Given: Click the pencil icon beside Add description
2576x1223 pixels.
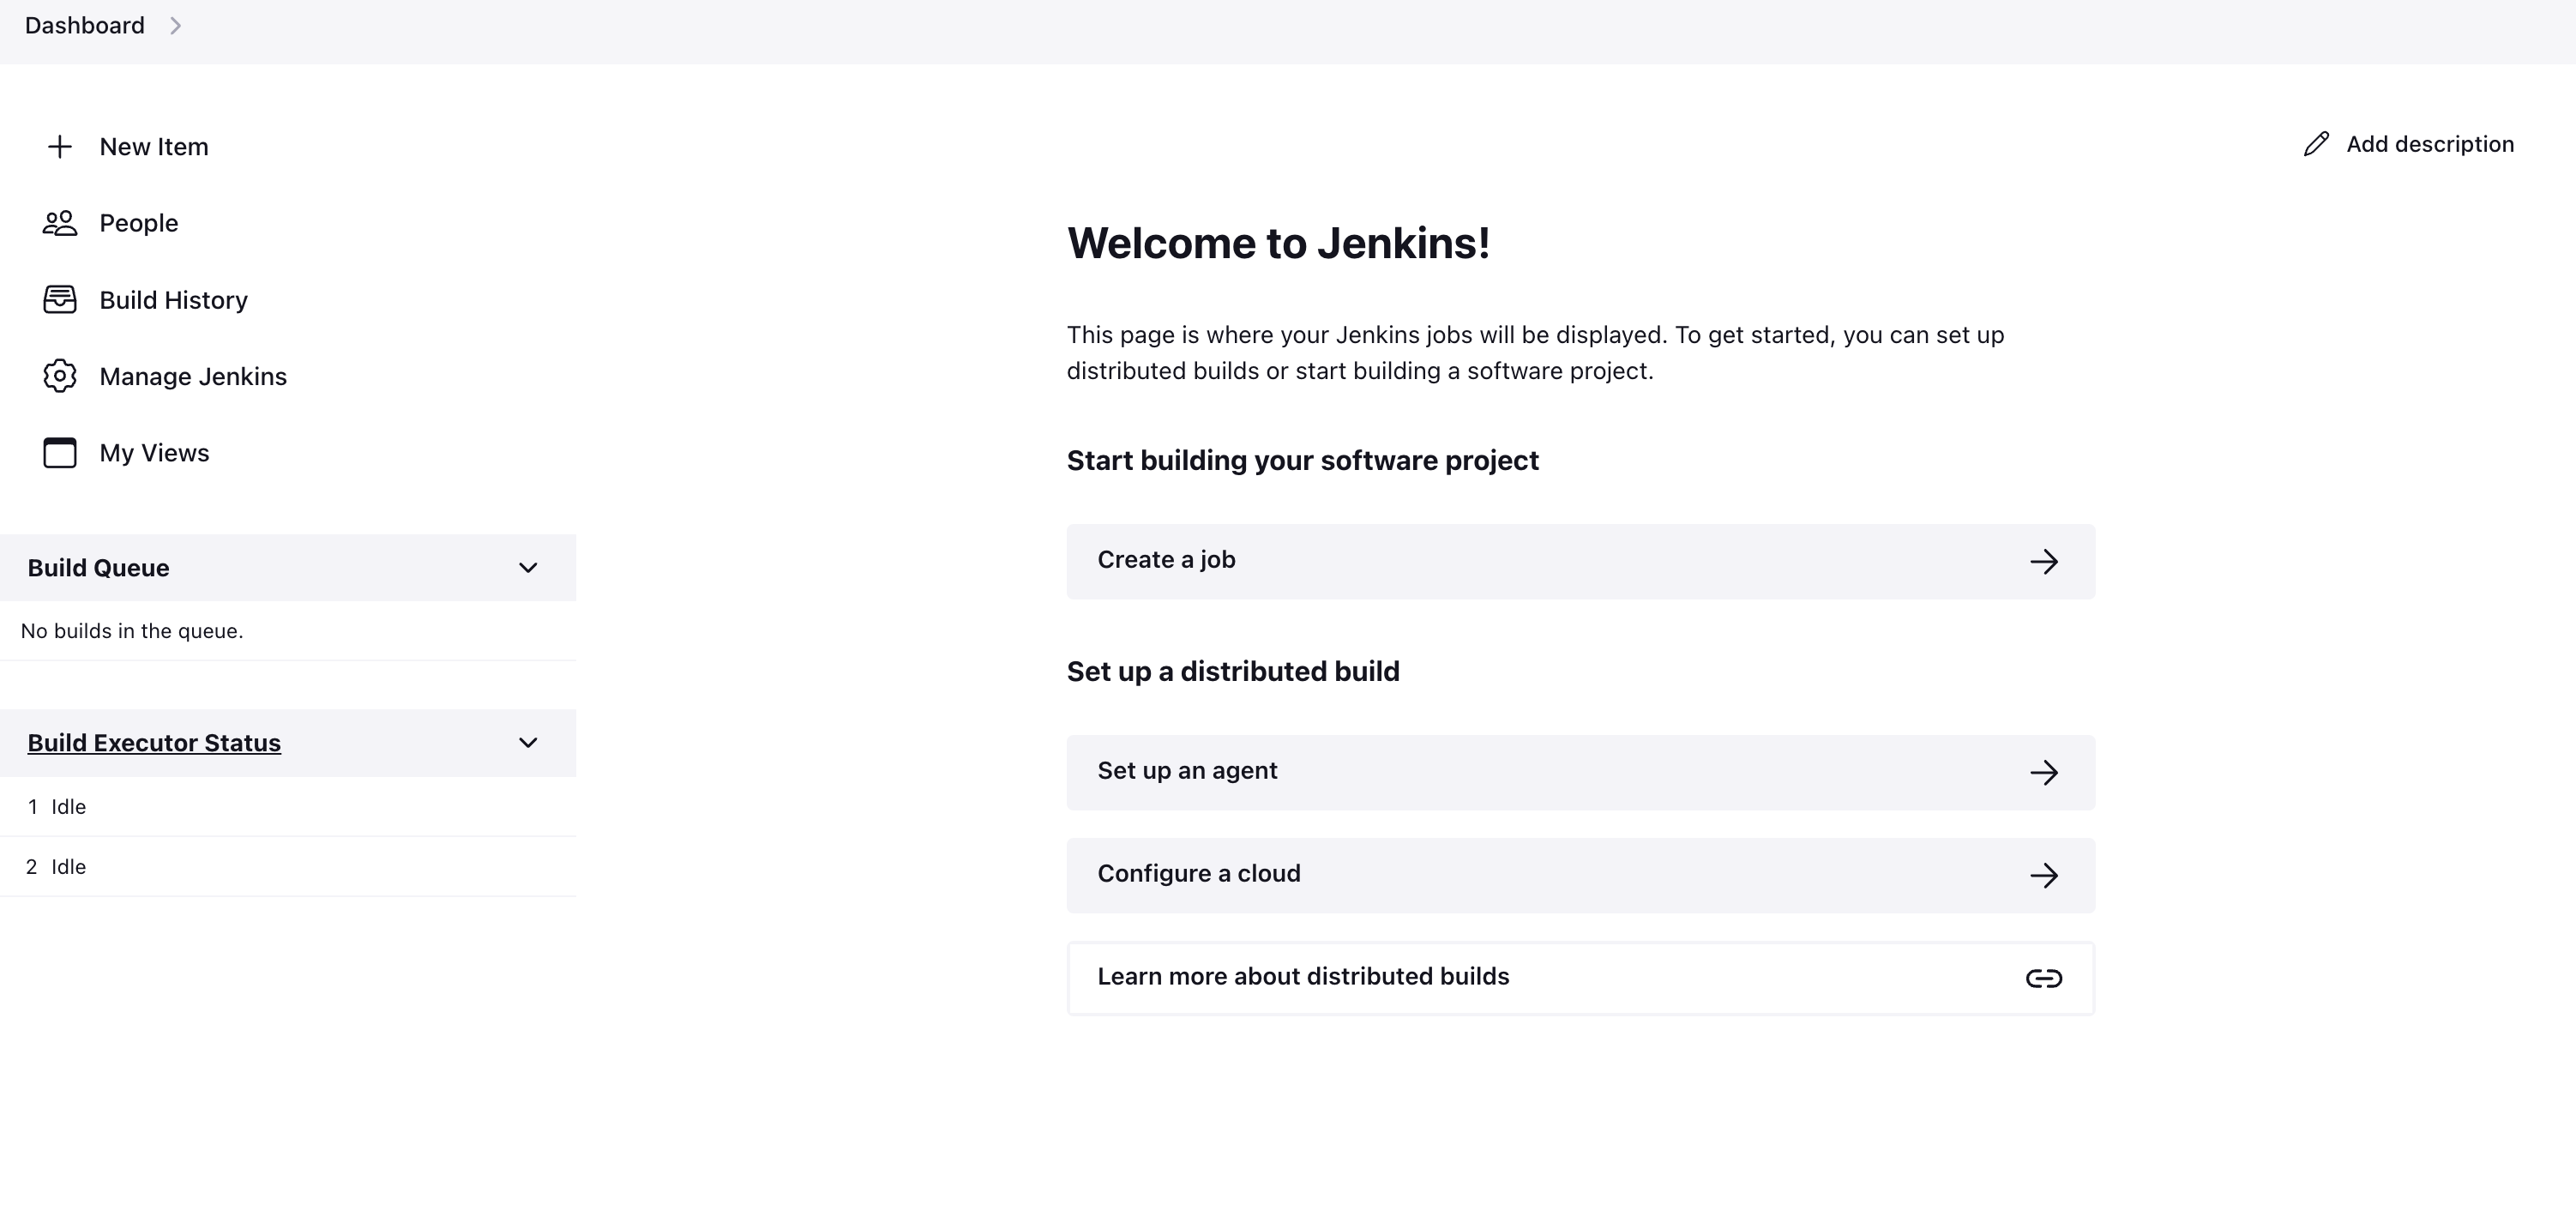Looking at the screenshot, I should click(2316, 144).
